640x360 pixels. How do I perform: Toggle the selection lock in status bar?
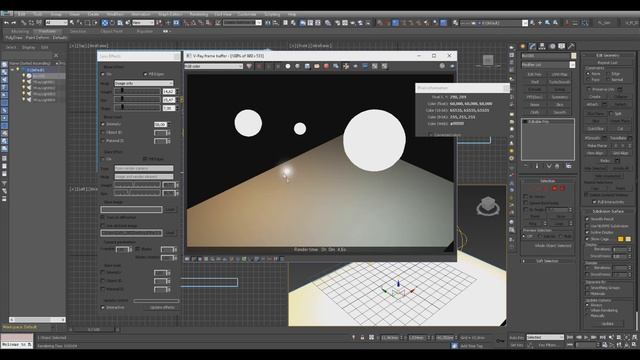[x=362, y=338]
